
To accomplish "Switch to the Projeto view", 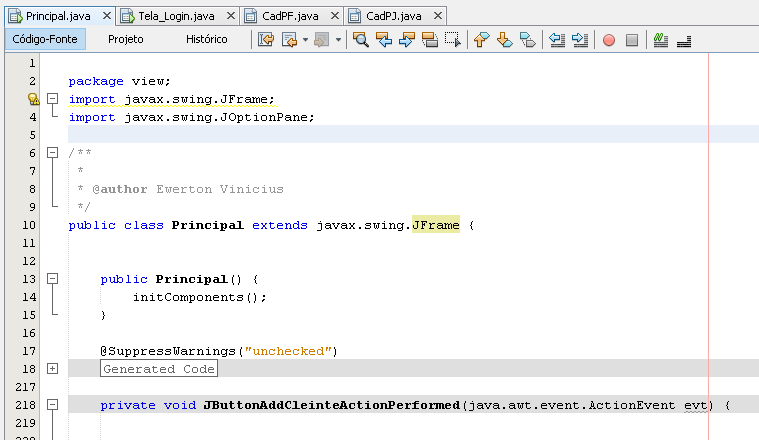I will point(125,39).
